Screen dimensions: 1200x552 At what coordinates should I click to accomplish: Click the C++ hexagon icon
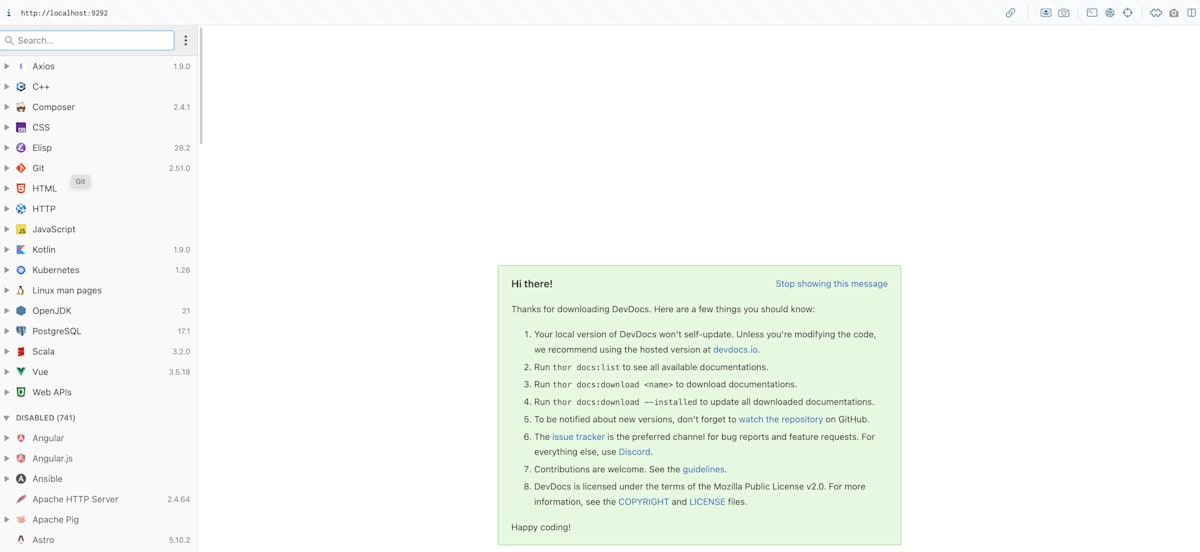point(21,87)
